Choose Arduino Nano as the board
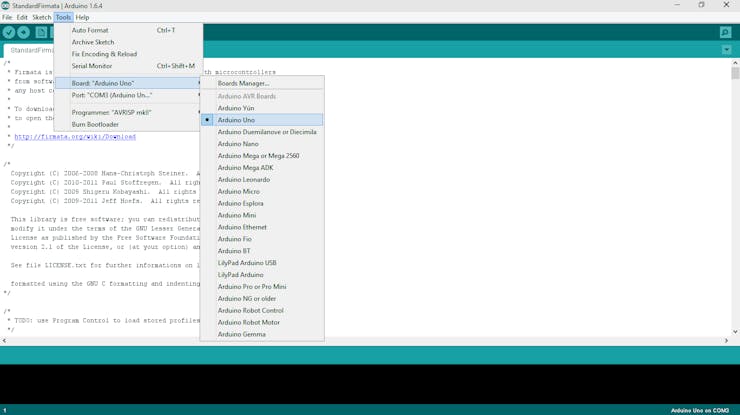 [238, 144]
